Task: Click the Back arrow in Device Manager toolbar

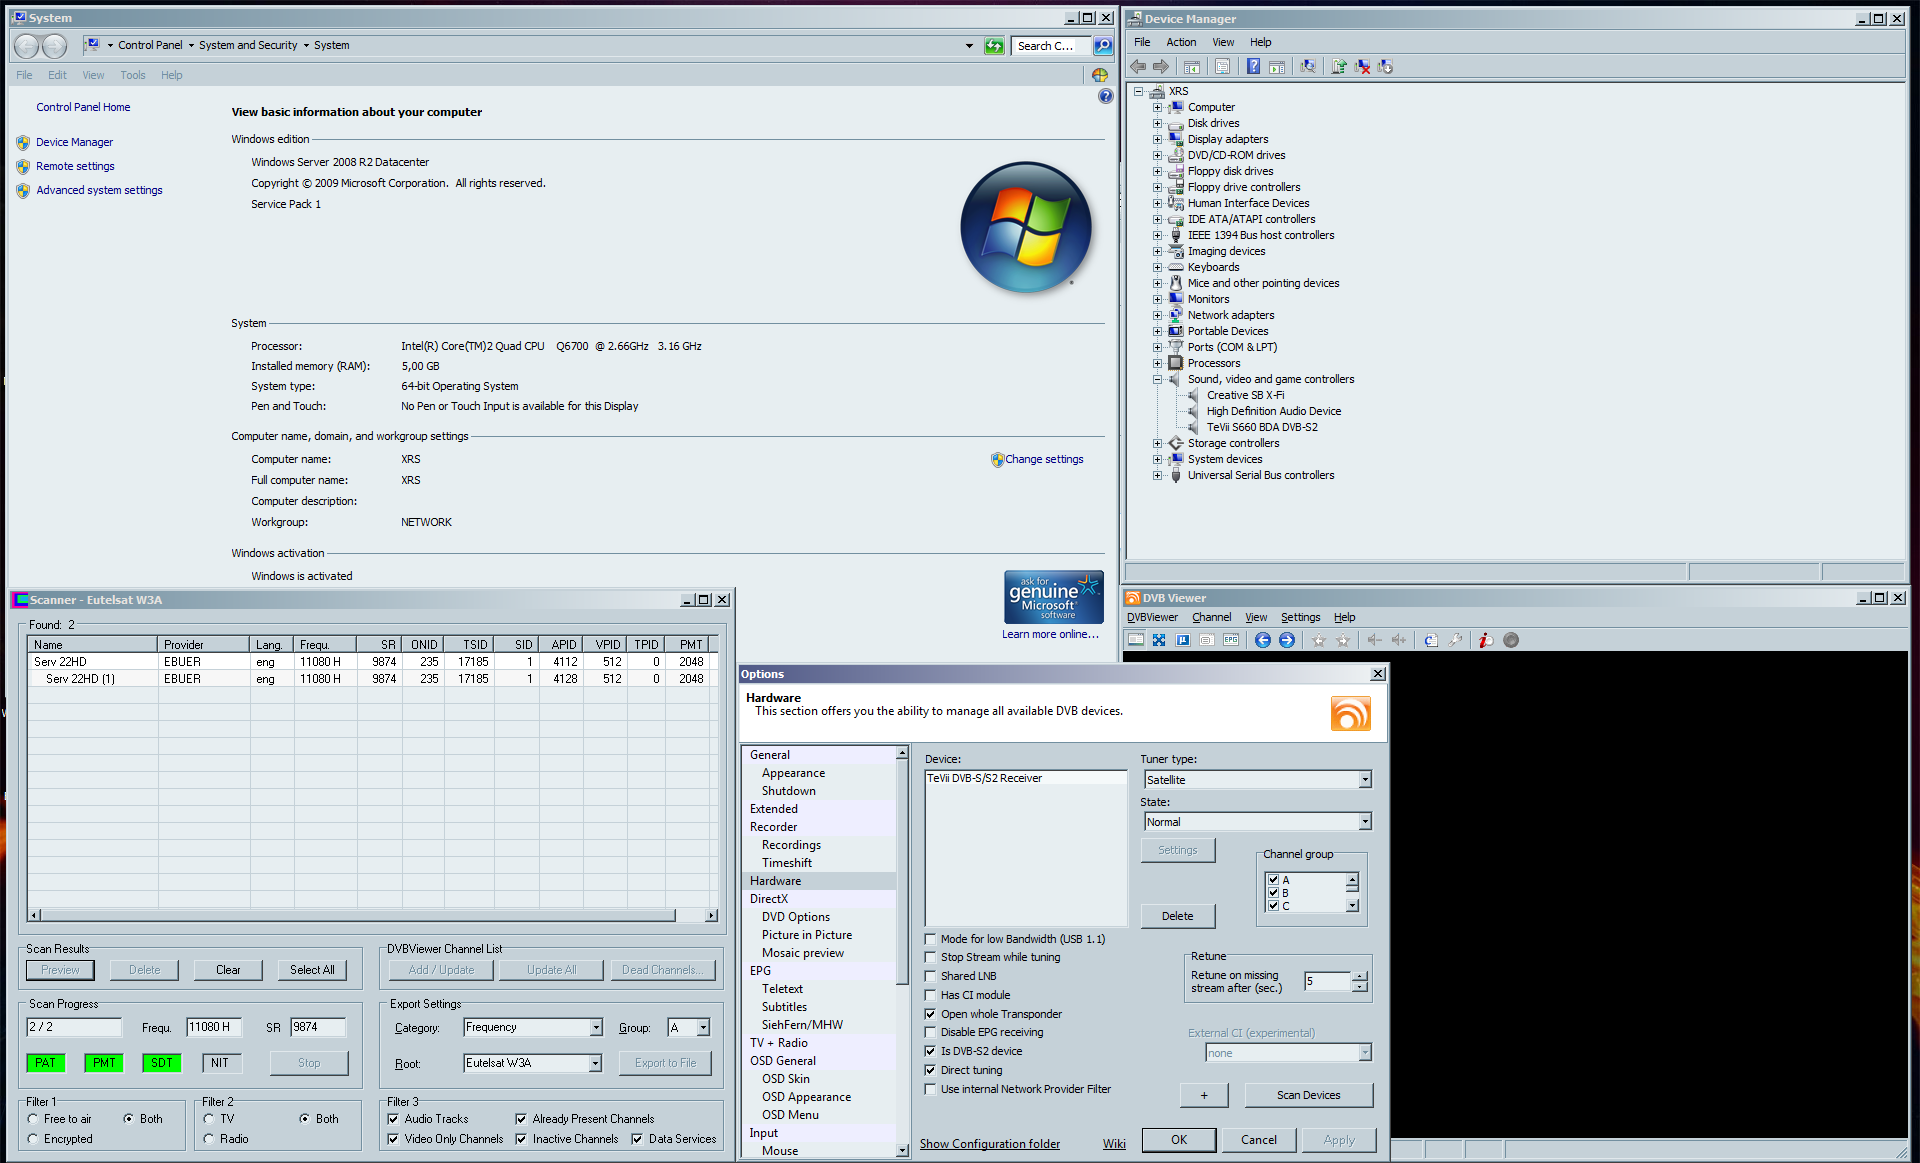Action: [x=1138, y=66]
